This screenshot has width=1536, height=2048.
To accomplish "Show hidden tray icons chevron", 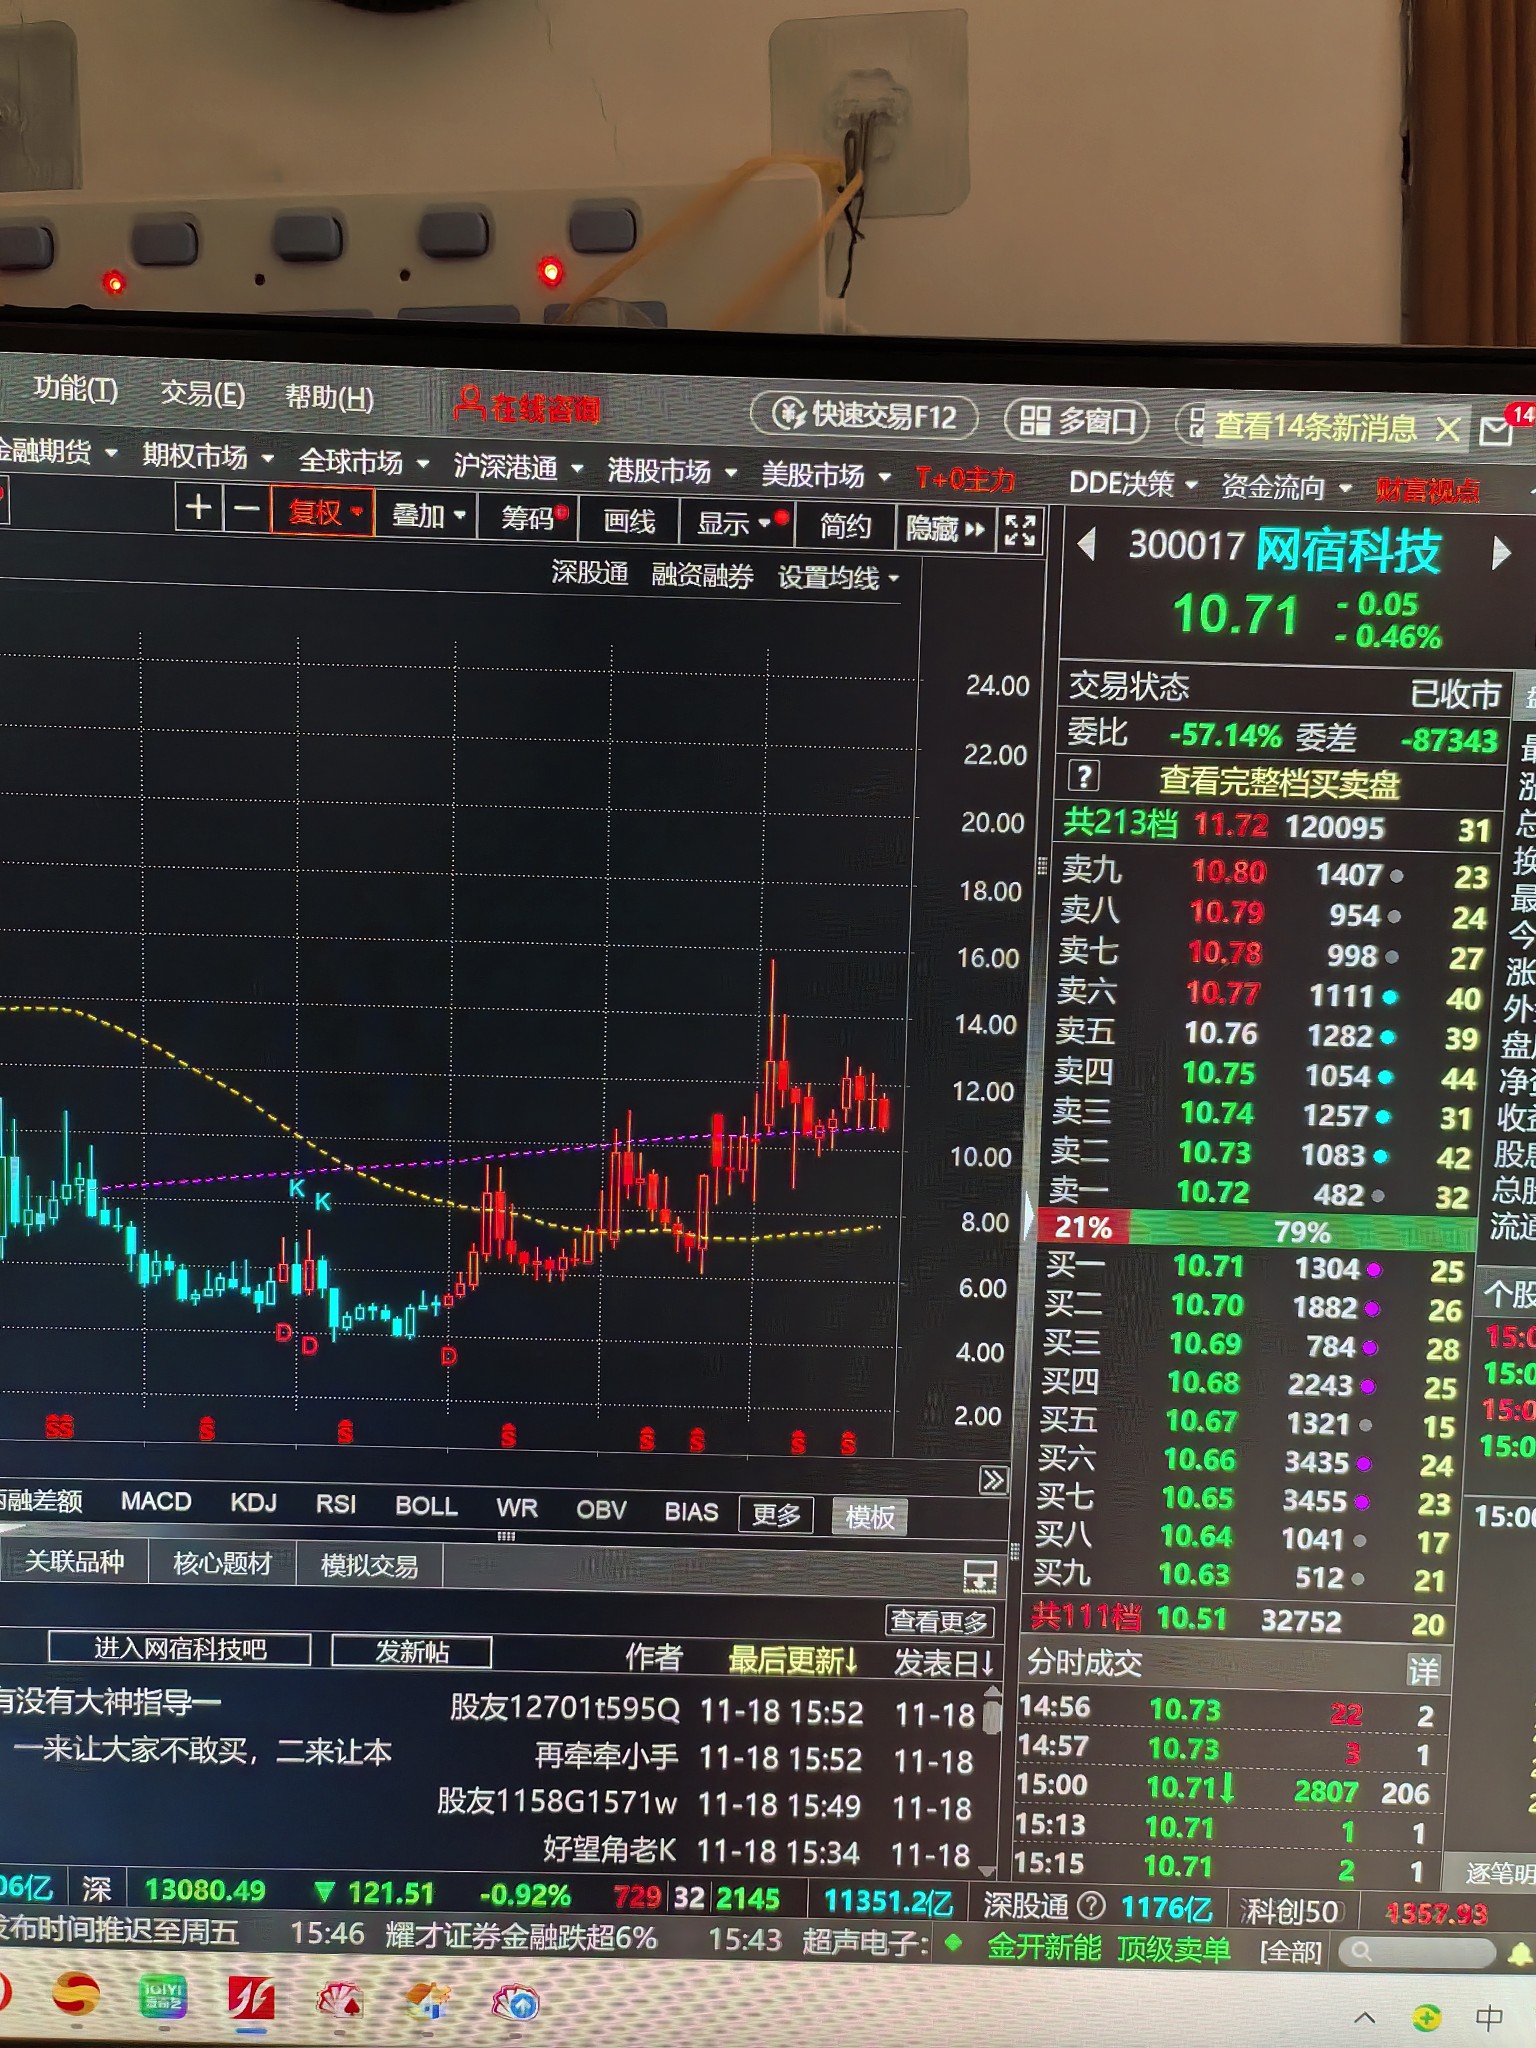I will (x=1364, y=2017).
